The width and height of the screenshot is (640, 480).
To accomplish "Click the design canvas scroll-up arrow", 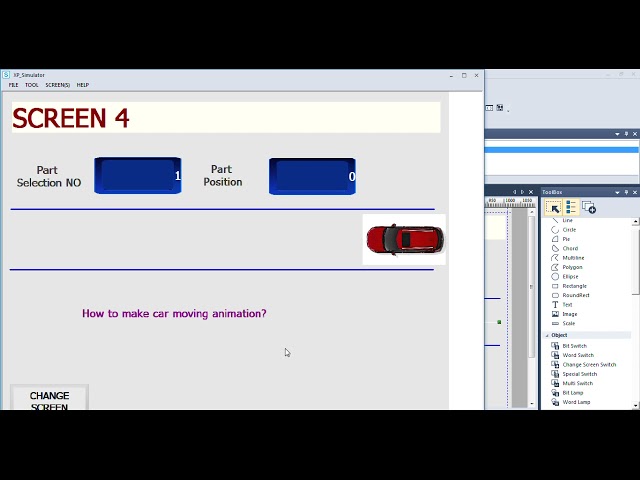I will coord(531,212).
